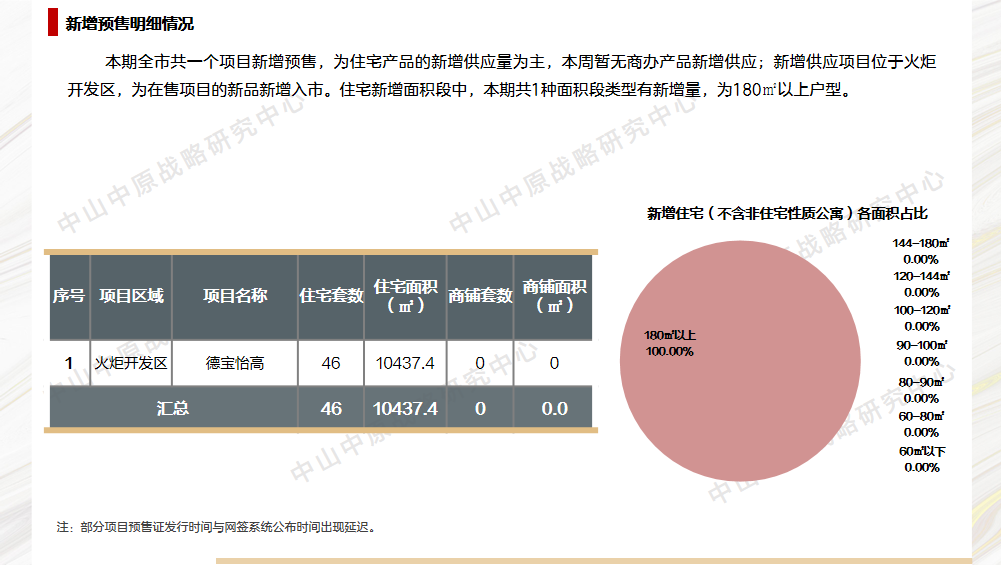Viewport: 1004px width, 565px height.
Task: Select the 住宅套数 column header
Action: click(x=331, y=296)
